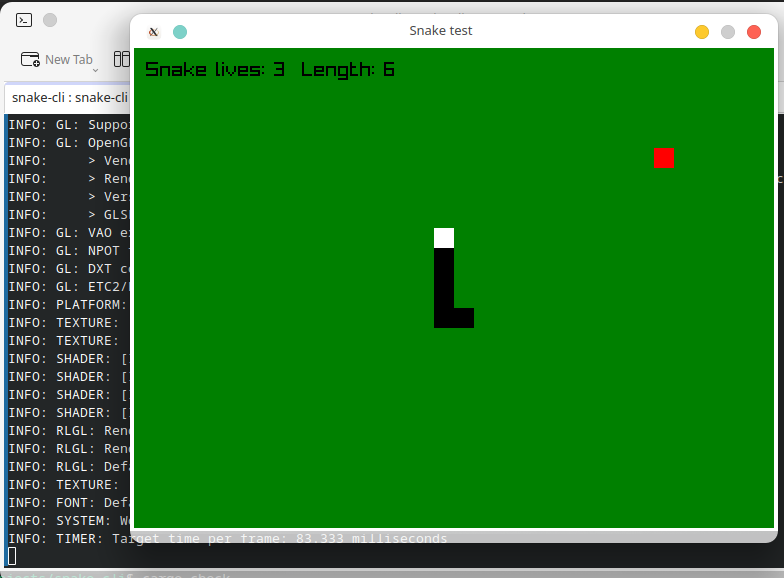Image resolution: width=784 pixels, height=578 pixels.
Task: Select the snake-cli tab in the terminal
Action: click(x=70, y=98)
